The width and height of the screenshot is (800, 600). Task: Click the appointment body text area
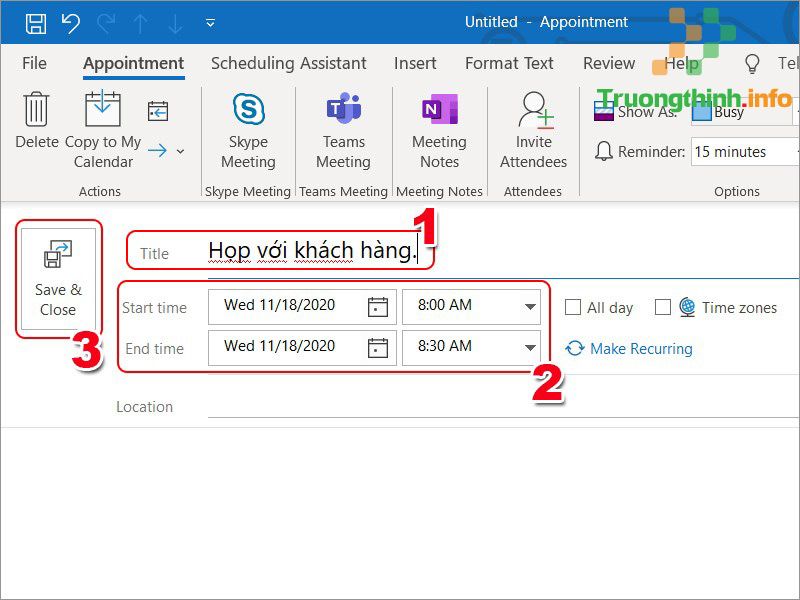(x=400, y=512)
